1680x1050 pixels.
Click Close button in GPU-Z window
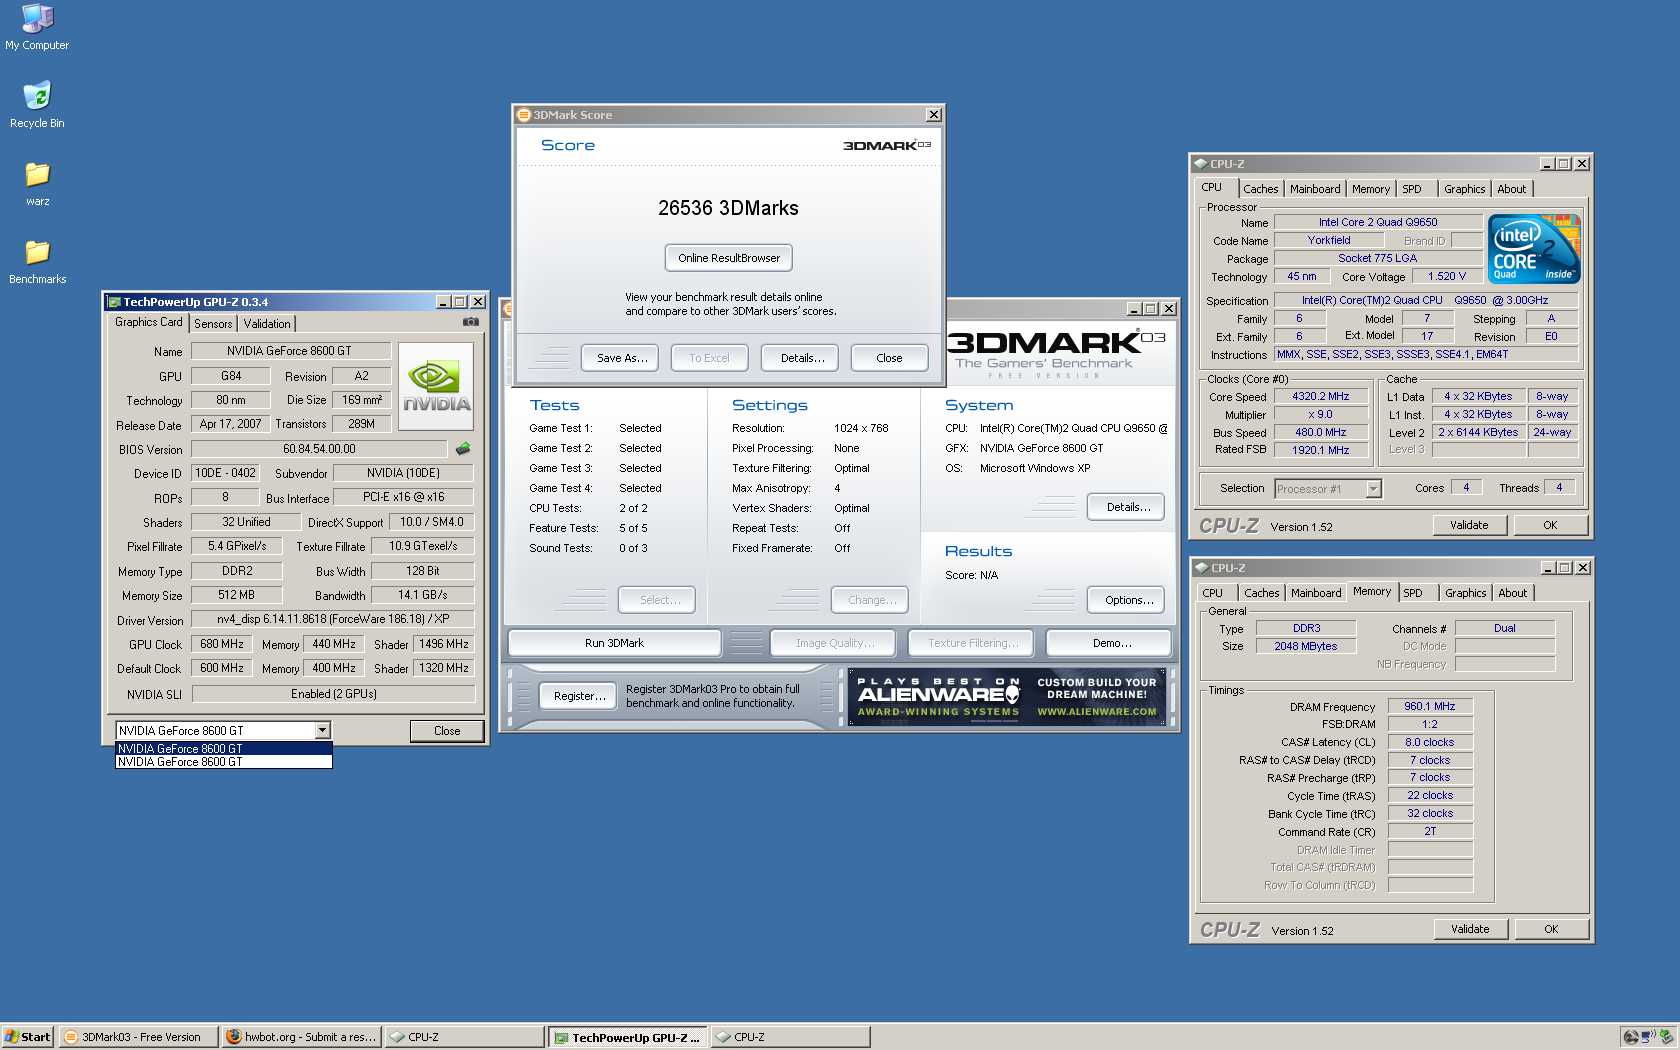[x=447, y=731]
